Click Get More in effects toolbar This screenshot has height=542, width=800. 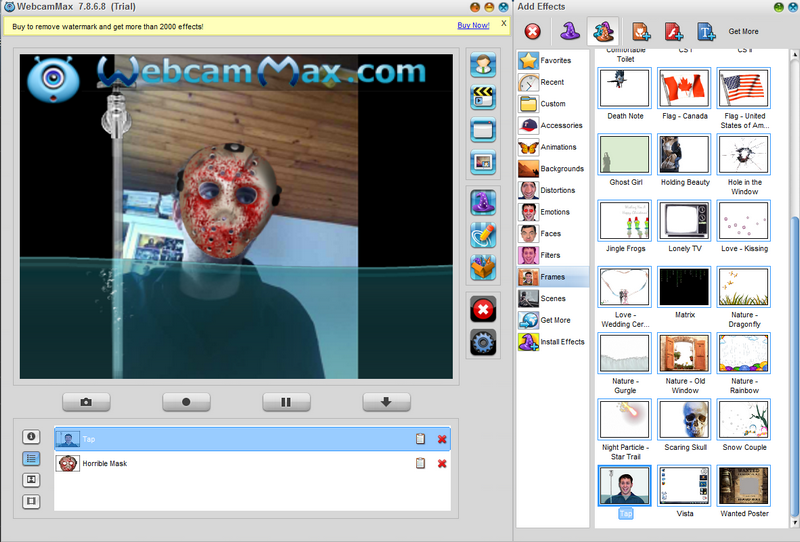click(743, 31)
